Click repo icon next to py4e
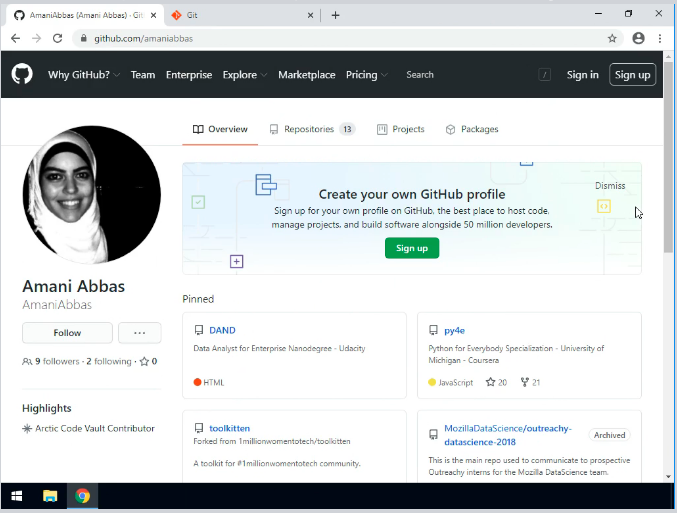Screen dimensions: 677x513 coord(433,330)
